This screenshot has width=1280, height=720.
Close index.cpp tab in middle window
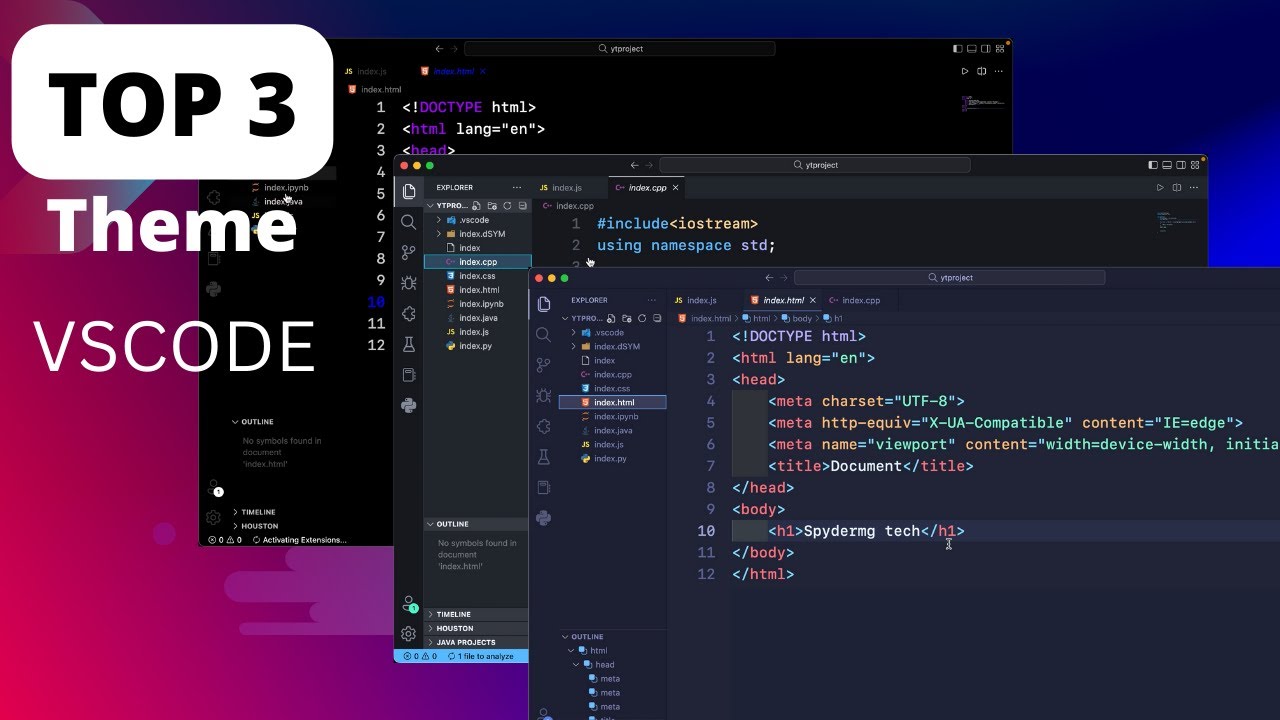676,187
